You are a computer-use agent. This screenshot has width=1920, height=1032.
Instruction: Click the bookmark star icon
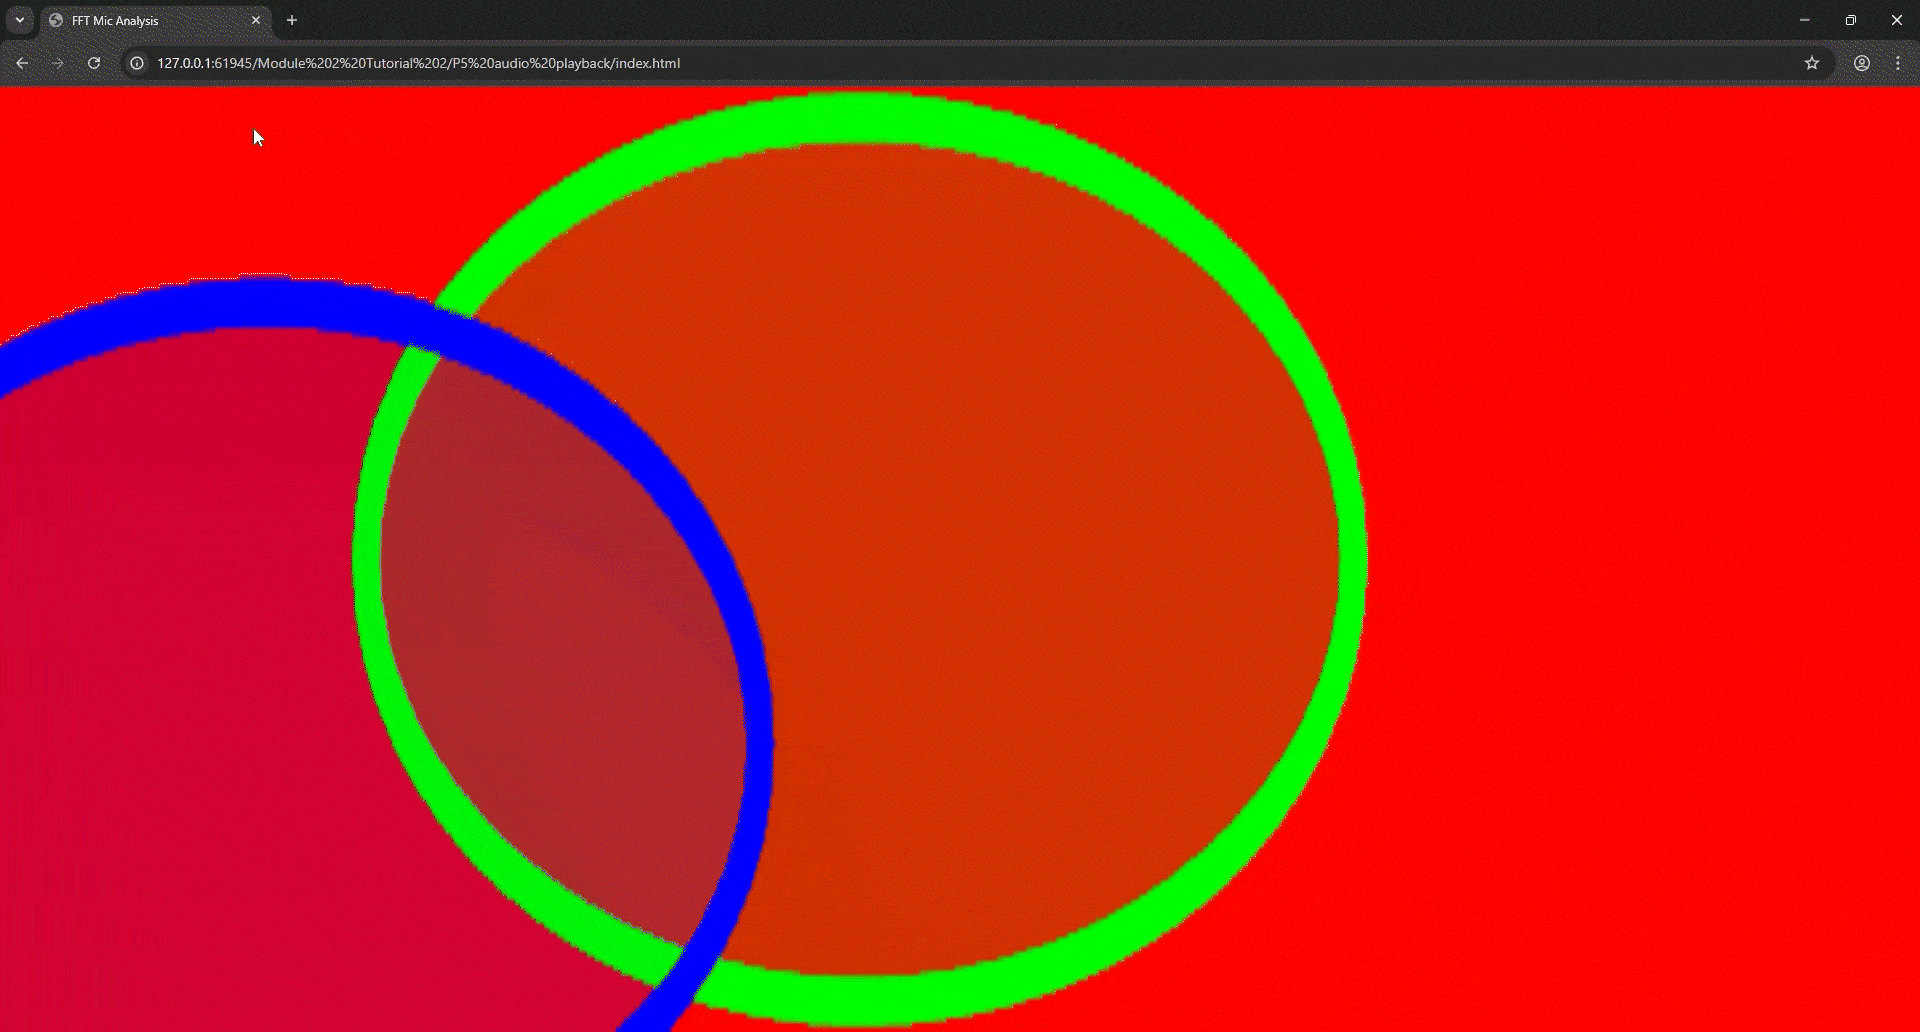[1812, 62]
